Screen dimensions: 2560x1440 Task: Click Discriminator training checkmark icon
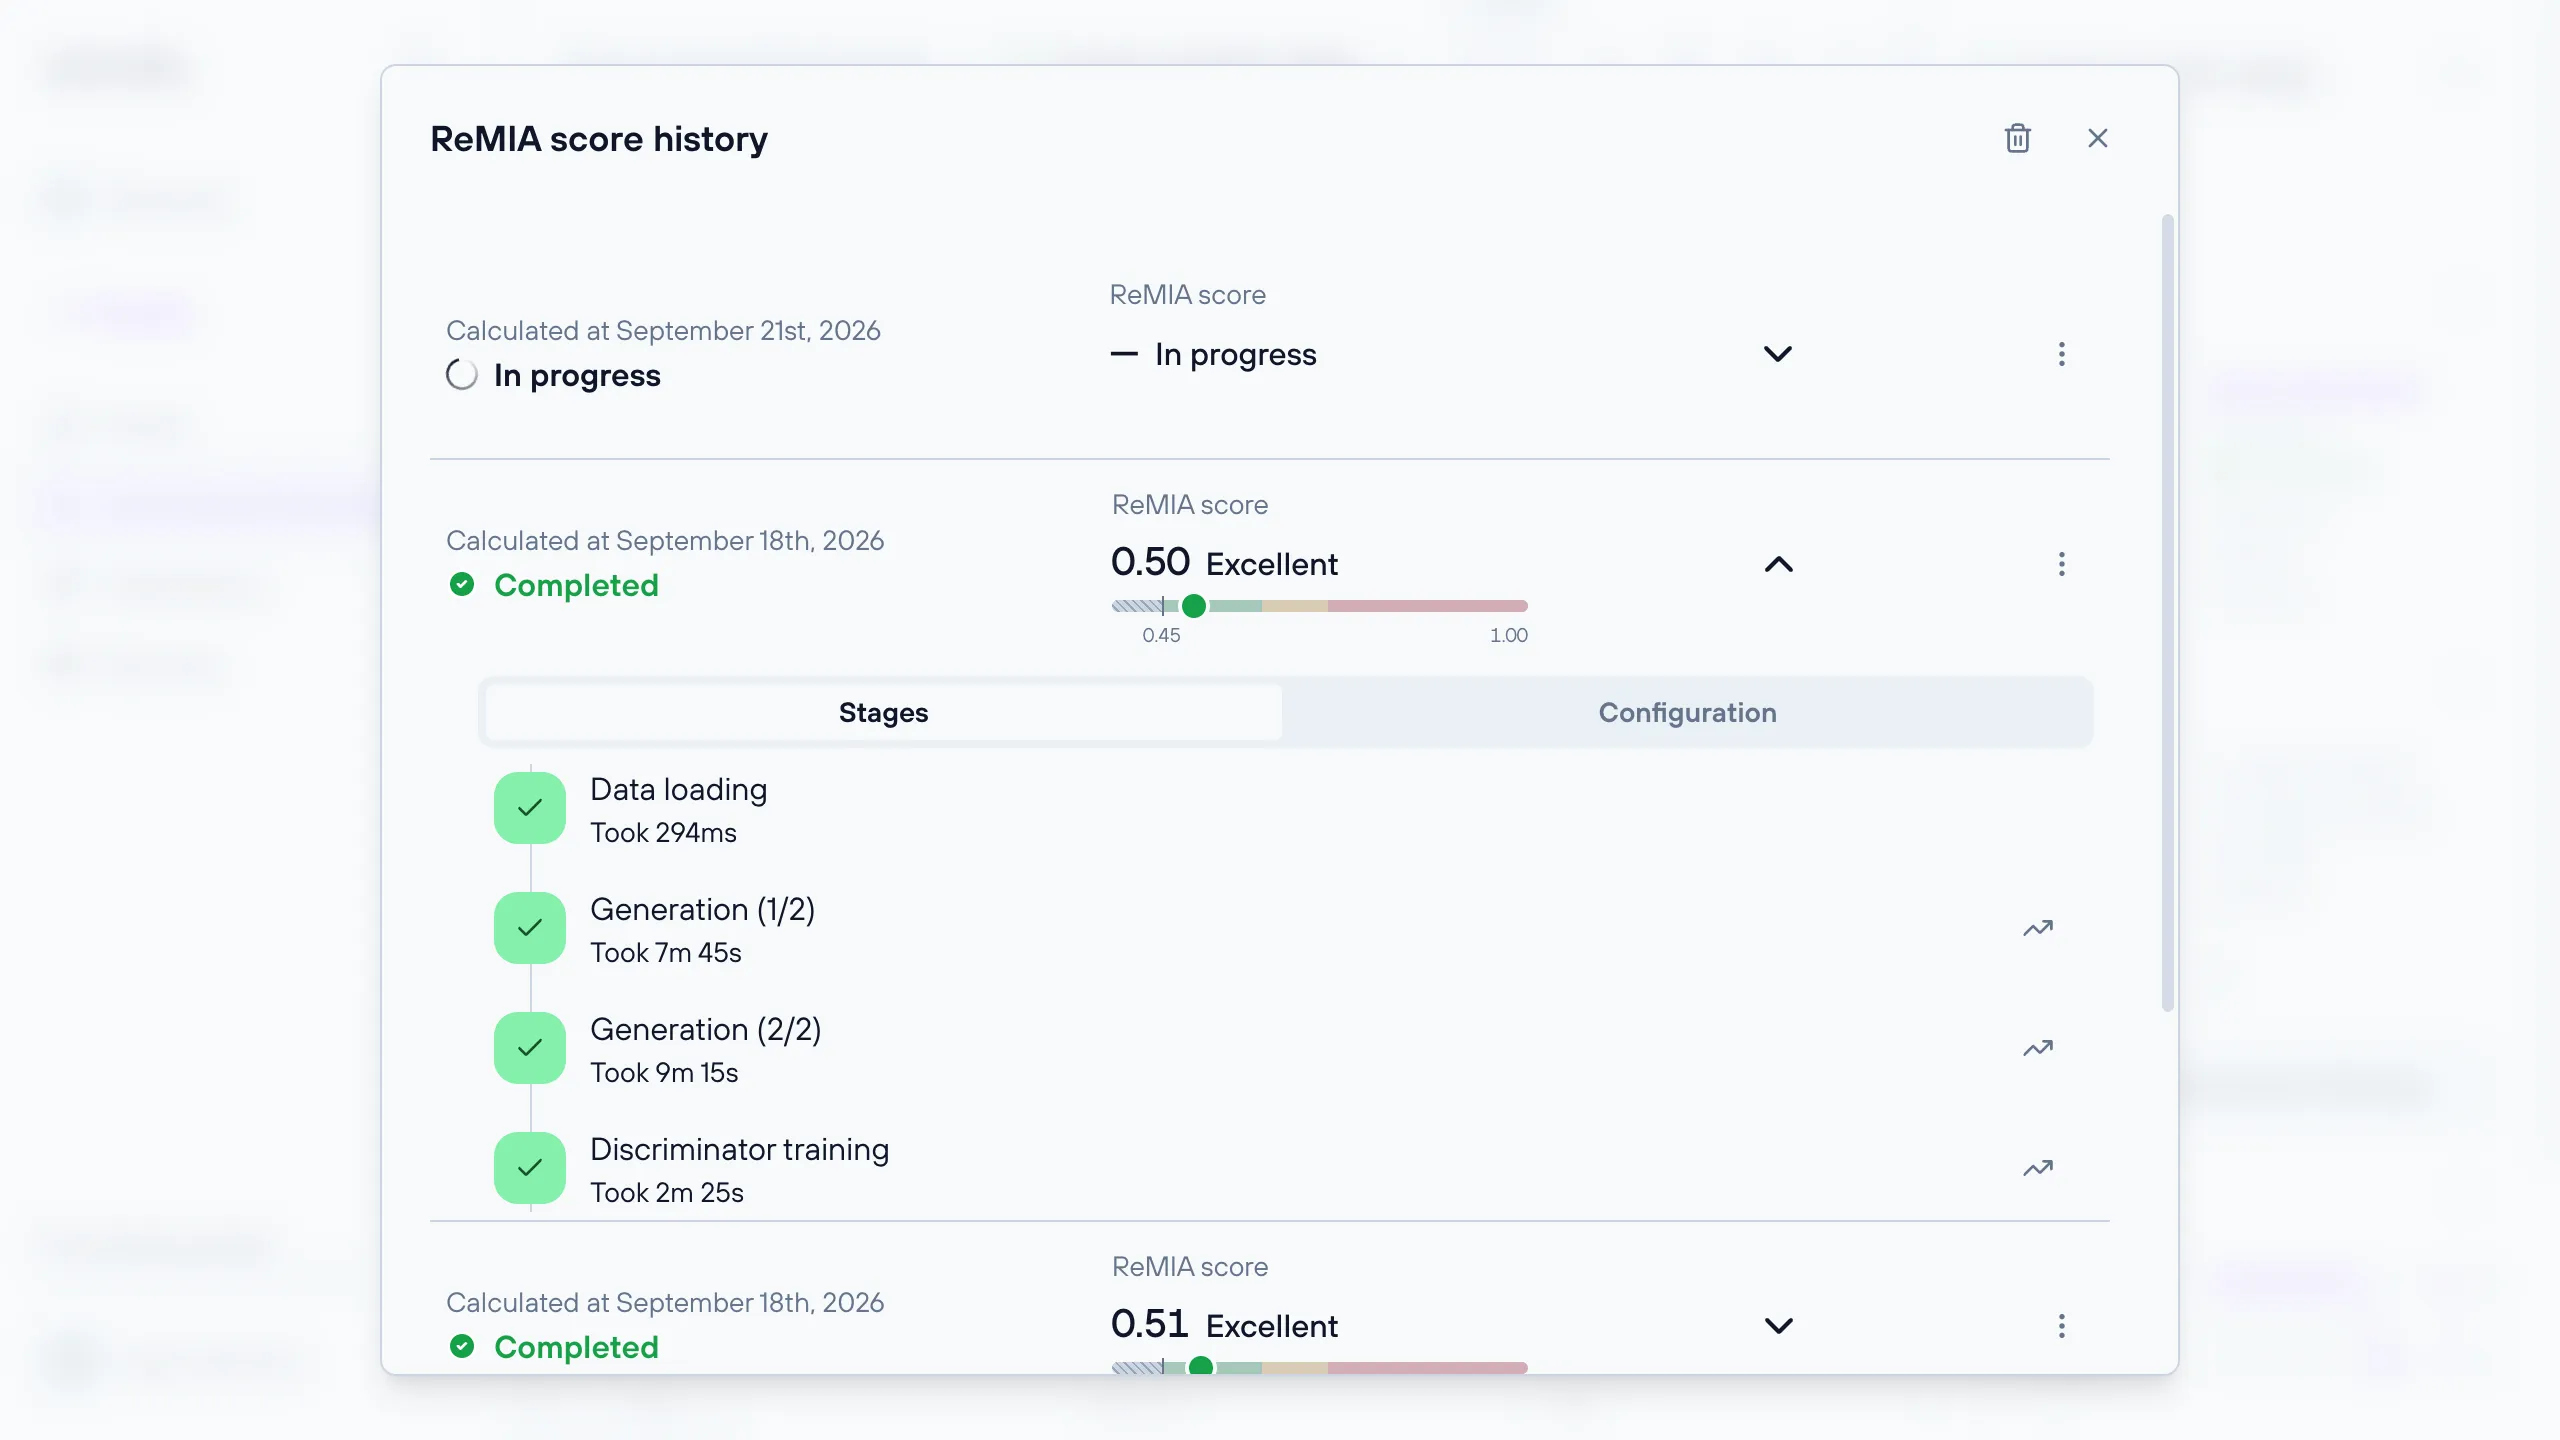pos(530,1168)
